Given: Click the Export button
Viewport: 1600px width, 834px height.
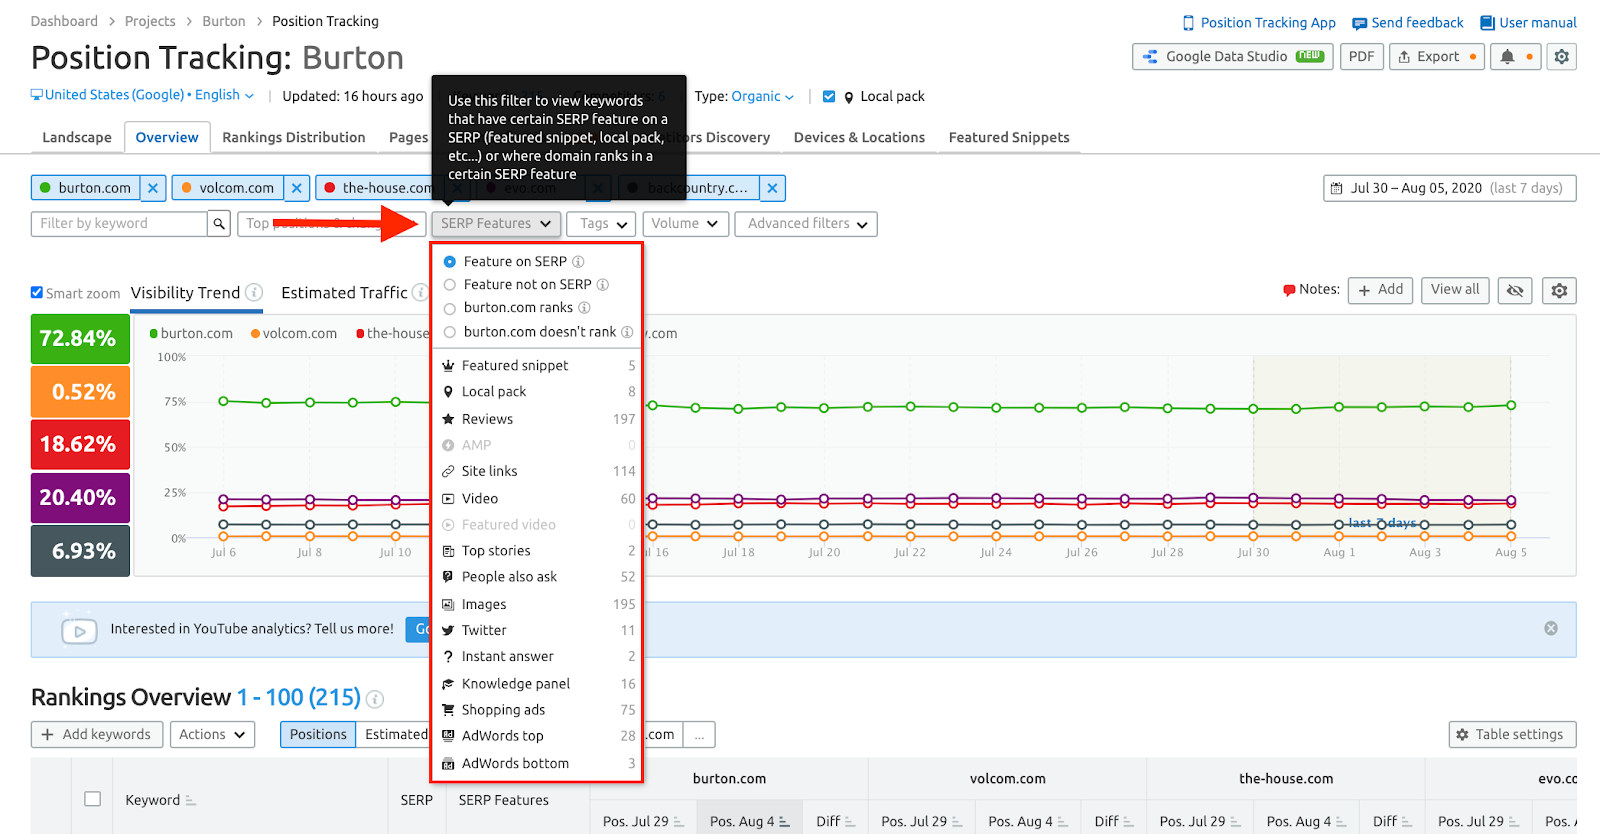Looking at the screenshot, I should [x=1436, y=57].
